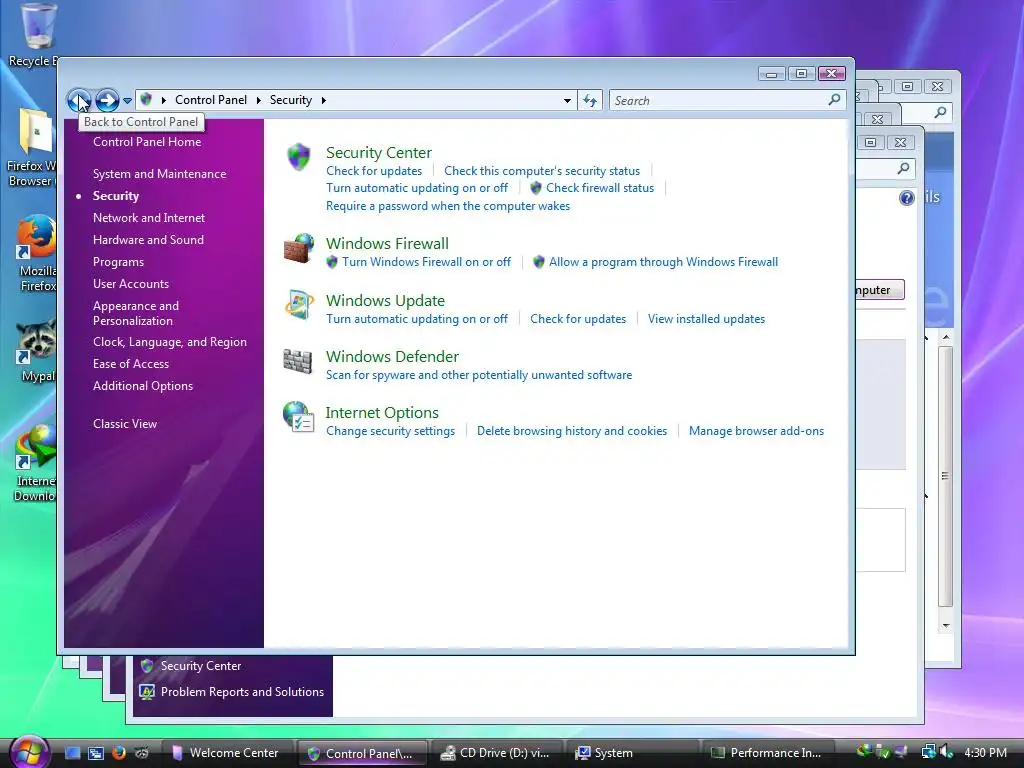Switch to the Welcome Center taskbar button
1024x768 pixels.
[225, 753]
